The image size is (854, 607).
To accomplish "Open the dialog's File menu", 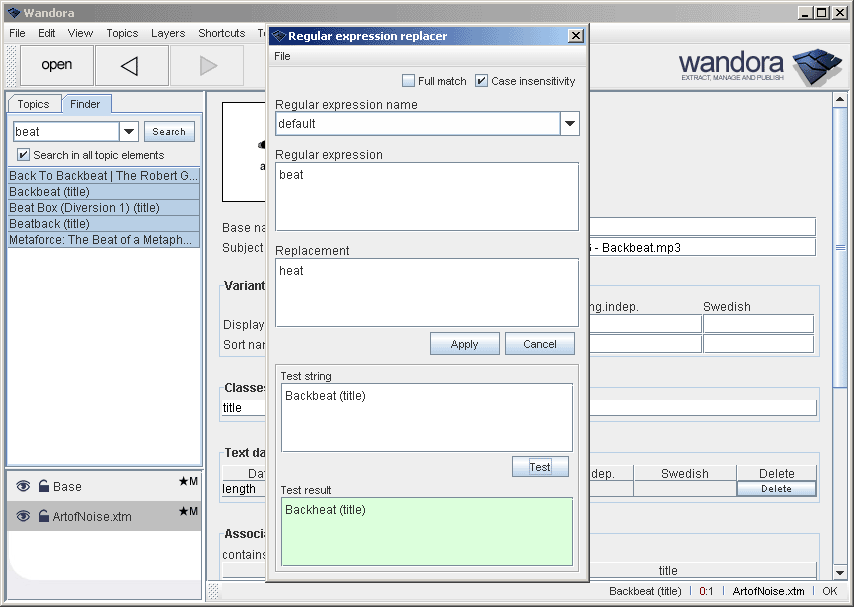I will coord(283,57).
